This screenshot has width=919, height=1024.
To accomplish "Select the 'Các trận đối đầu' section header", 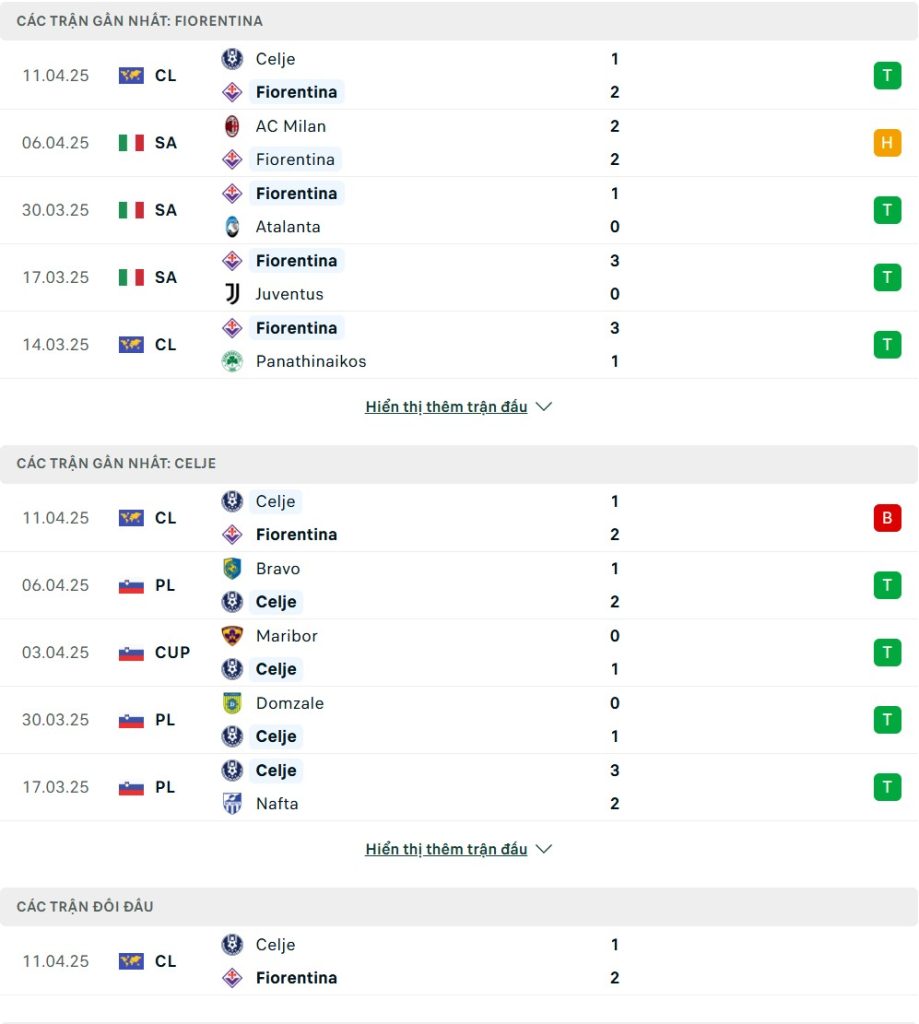I will (459, 906).
